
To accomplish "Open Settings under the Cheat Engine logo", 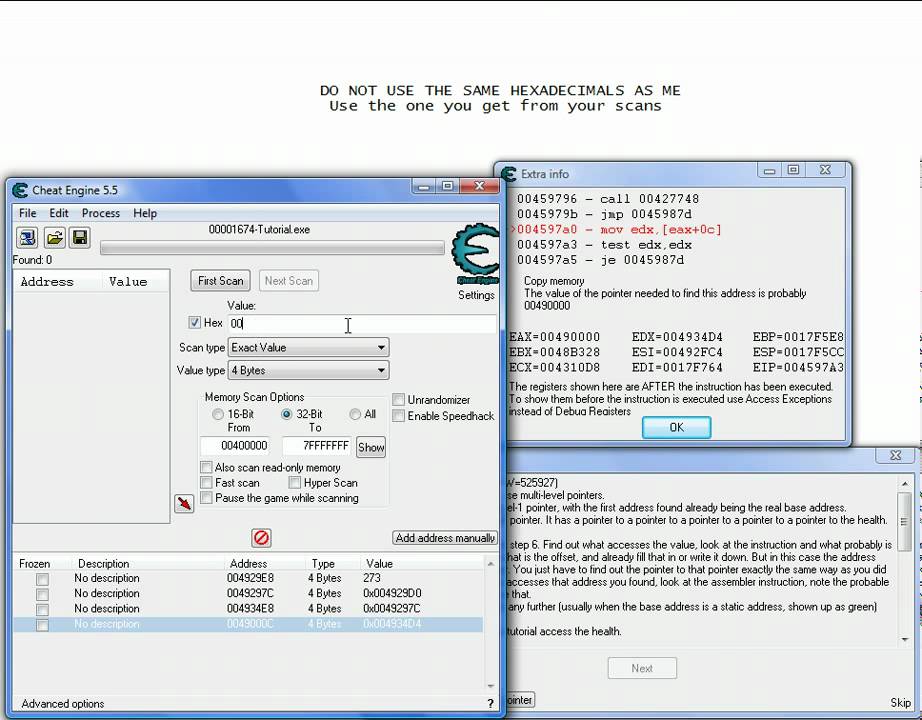I will (476, 295).
